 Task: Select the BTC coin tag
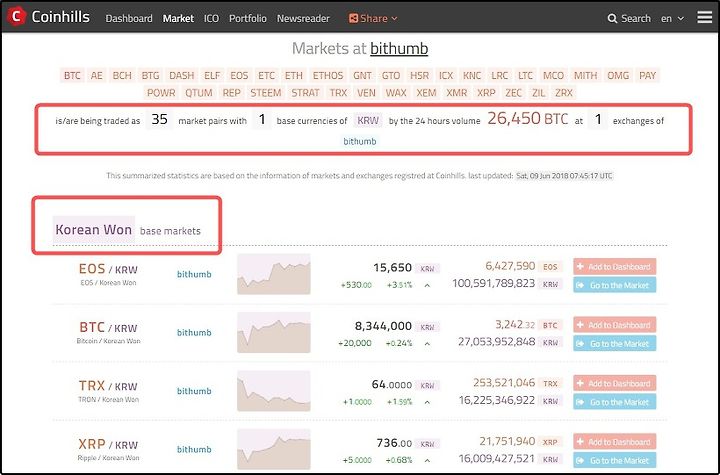point(72,75)
